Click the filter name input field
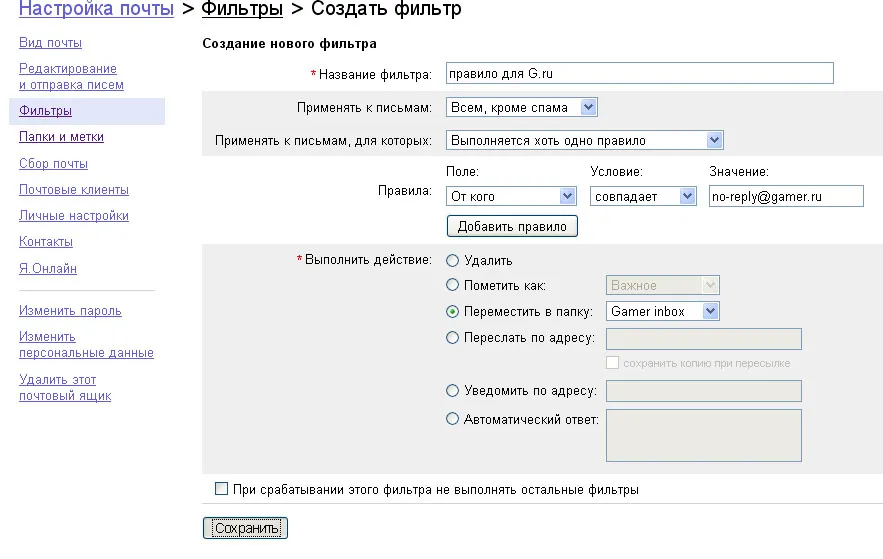The image size is (883, 559). click(639, 74)
